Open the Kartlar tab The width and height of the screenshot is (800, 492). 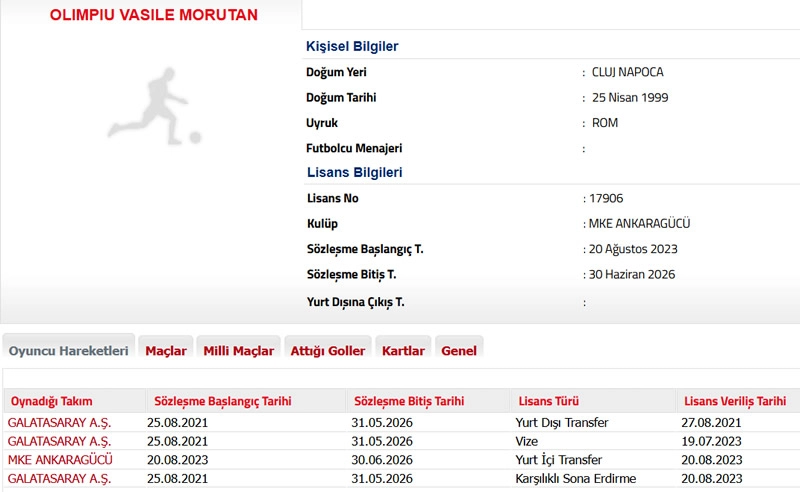click(x=403, y=351)
